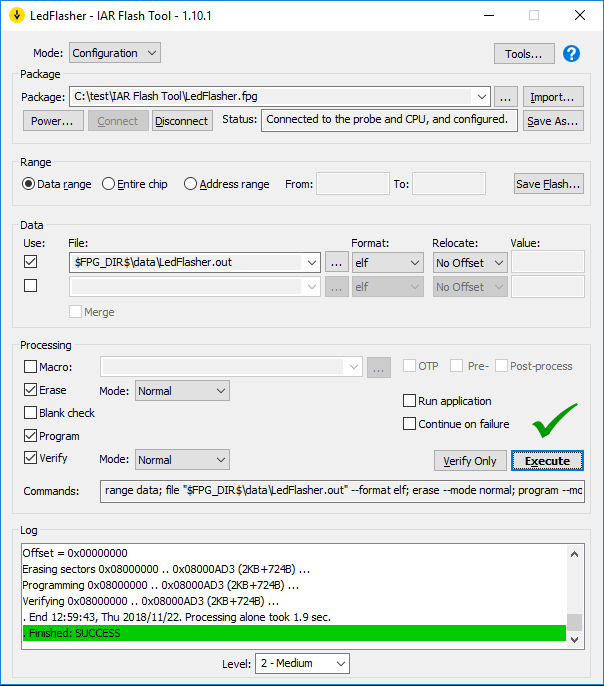Toggle the Verify checkbox
The width and height of the screenshot is (604, 686).
31,458
